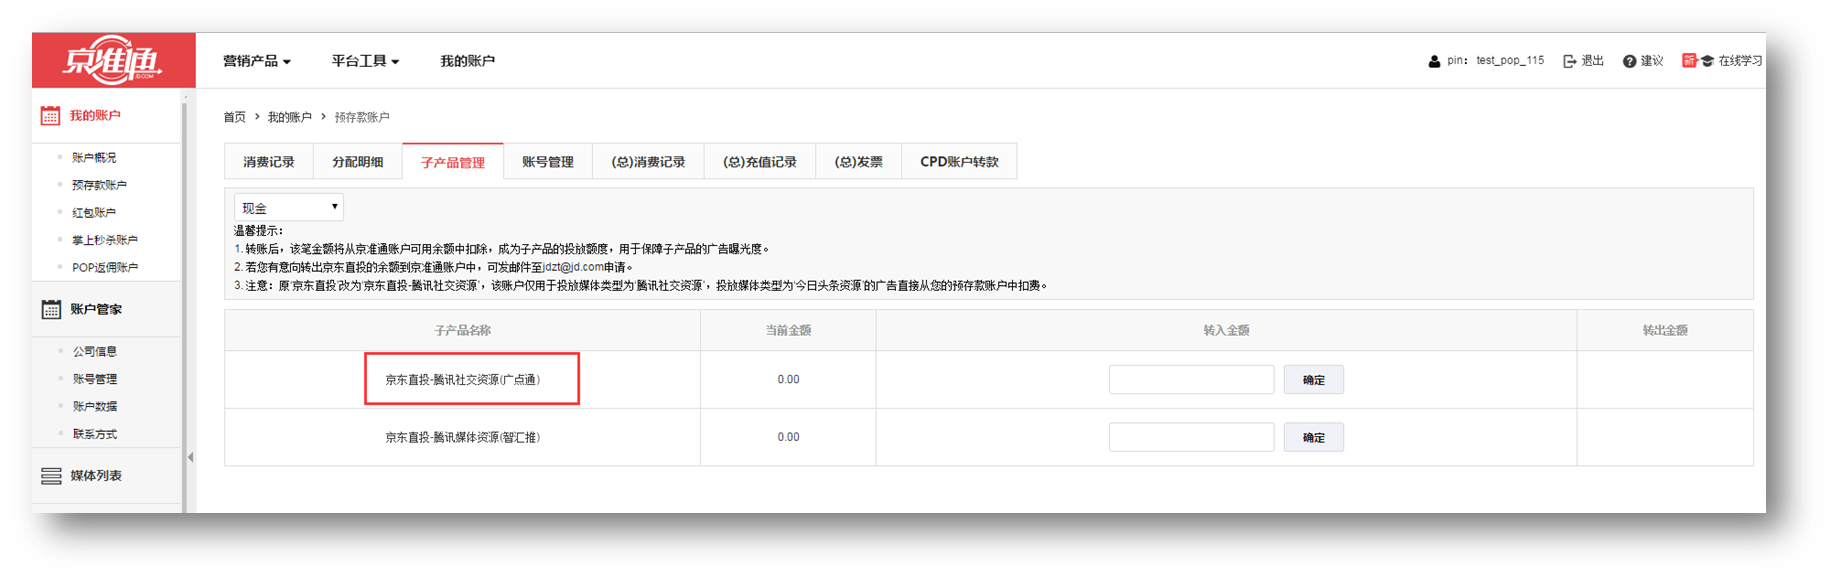1831x578 pixels.
Task: Go to the (总)发票 tab
Action: pyautogui.click(x=859, y=161)
